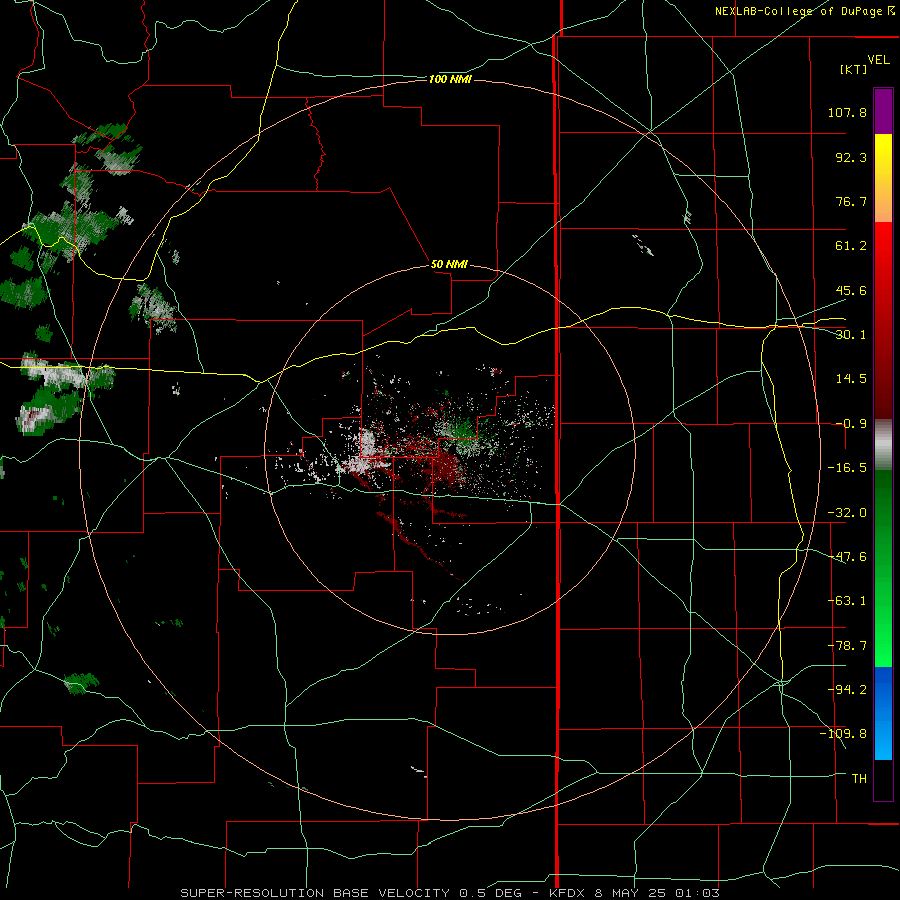Viewport: 900px width, 900px height.
Task: Click the -0.9 velocity scale value
Action: [x=851, y=424]
